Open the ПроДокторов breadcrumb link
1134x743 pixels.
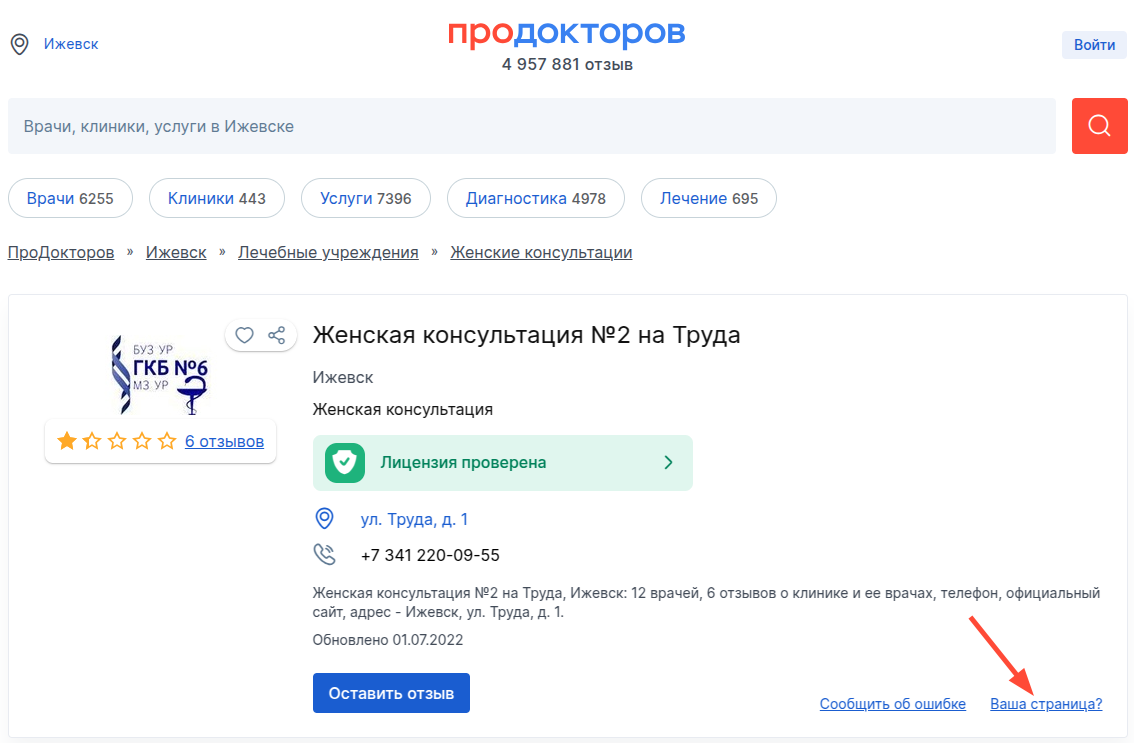pyautogui.click(x=61, y=252)
